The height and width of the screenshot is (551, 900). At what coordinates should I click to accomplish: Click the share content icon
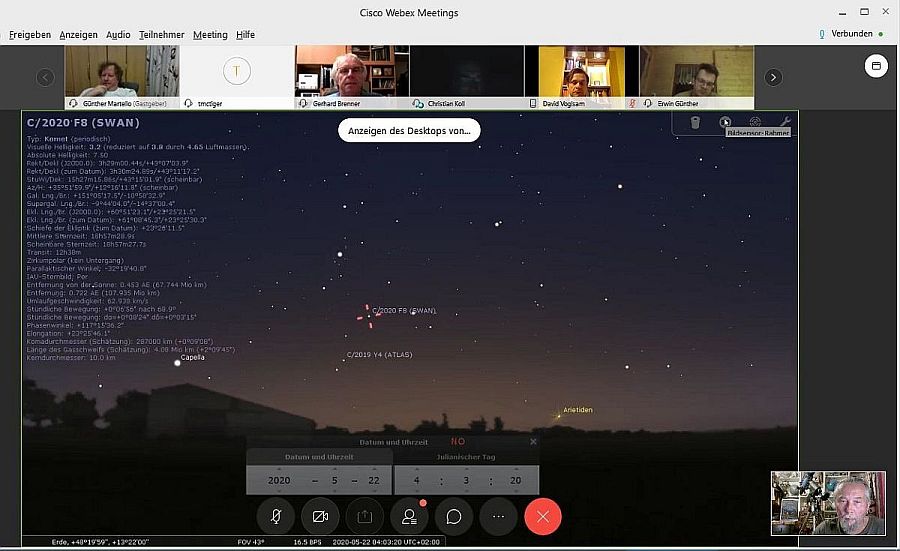coord(365,516)
